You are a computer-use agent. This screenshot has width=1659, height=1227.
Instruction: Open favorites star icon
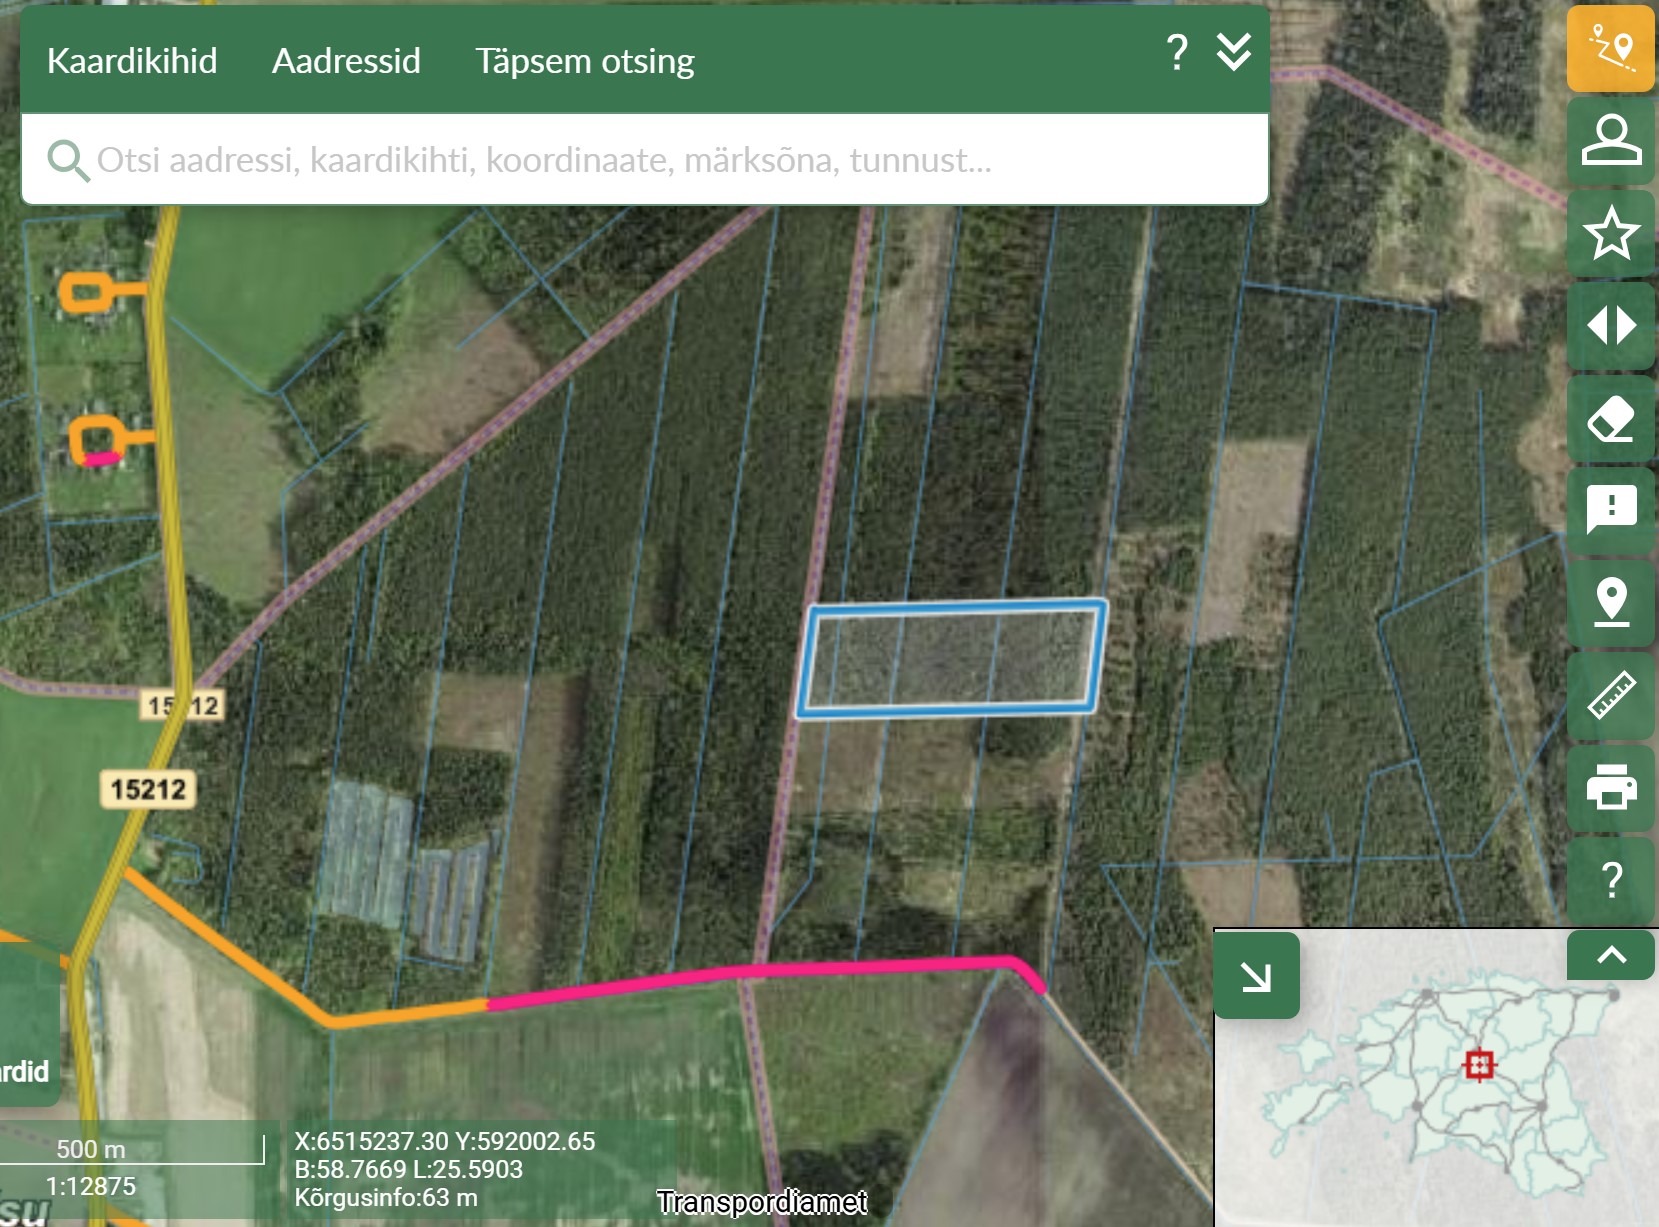[1610, 233]
